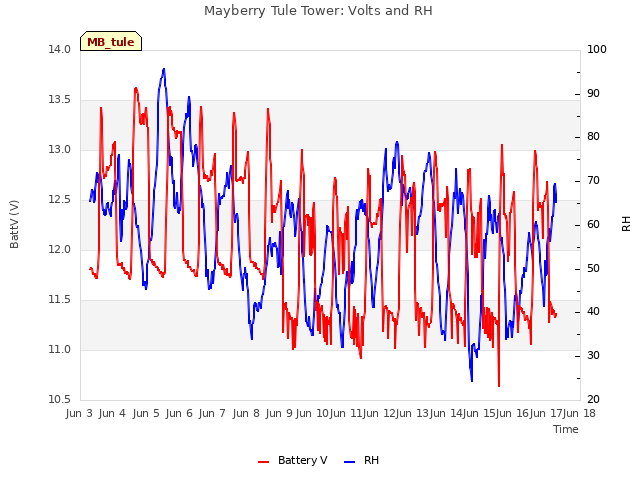This screenshot has width=640, height=480.
Task: Click the 100 RH axis value
Action: click(x=597, y=49)
